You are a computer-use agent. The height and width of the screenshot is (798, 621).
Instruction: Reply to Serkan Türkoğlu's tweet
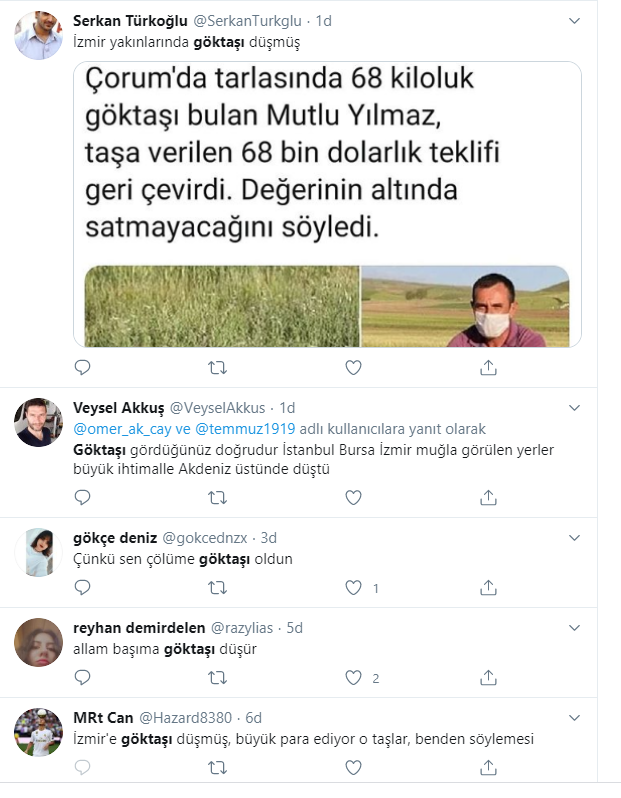[82, 368]
